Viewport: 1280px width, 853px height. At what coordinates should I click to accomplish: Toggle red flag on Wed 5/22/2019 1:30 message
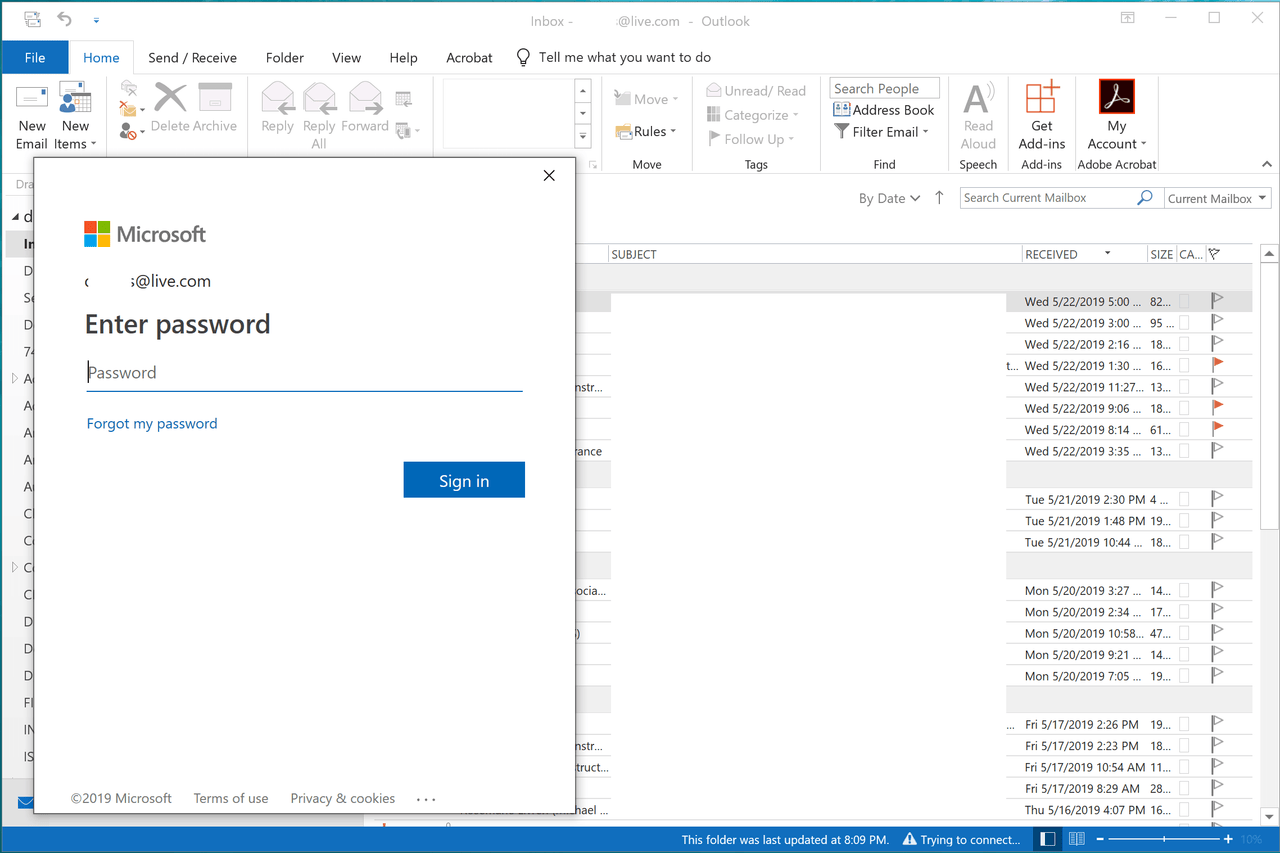[1217, 365]
